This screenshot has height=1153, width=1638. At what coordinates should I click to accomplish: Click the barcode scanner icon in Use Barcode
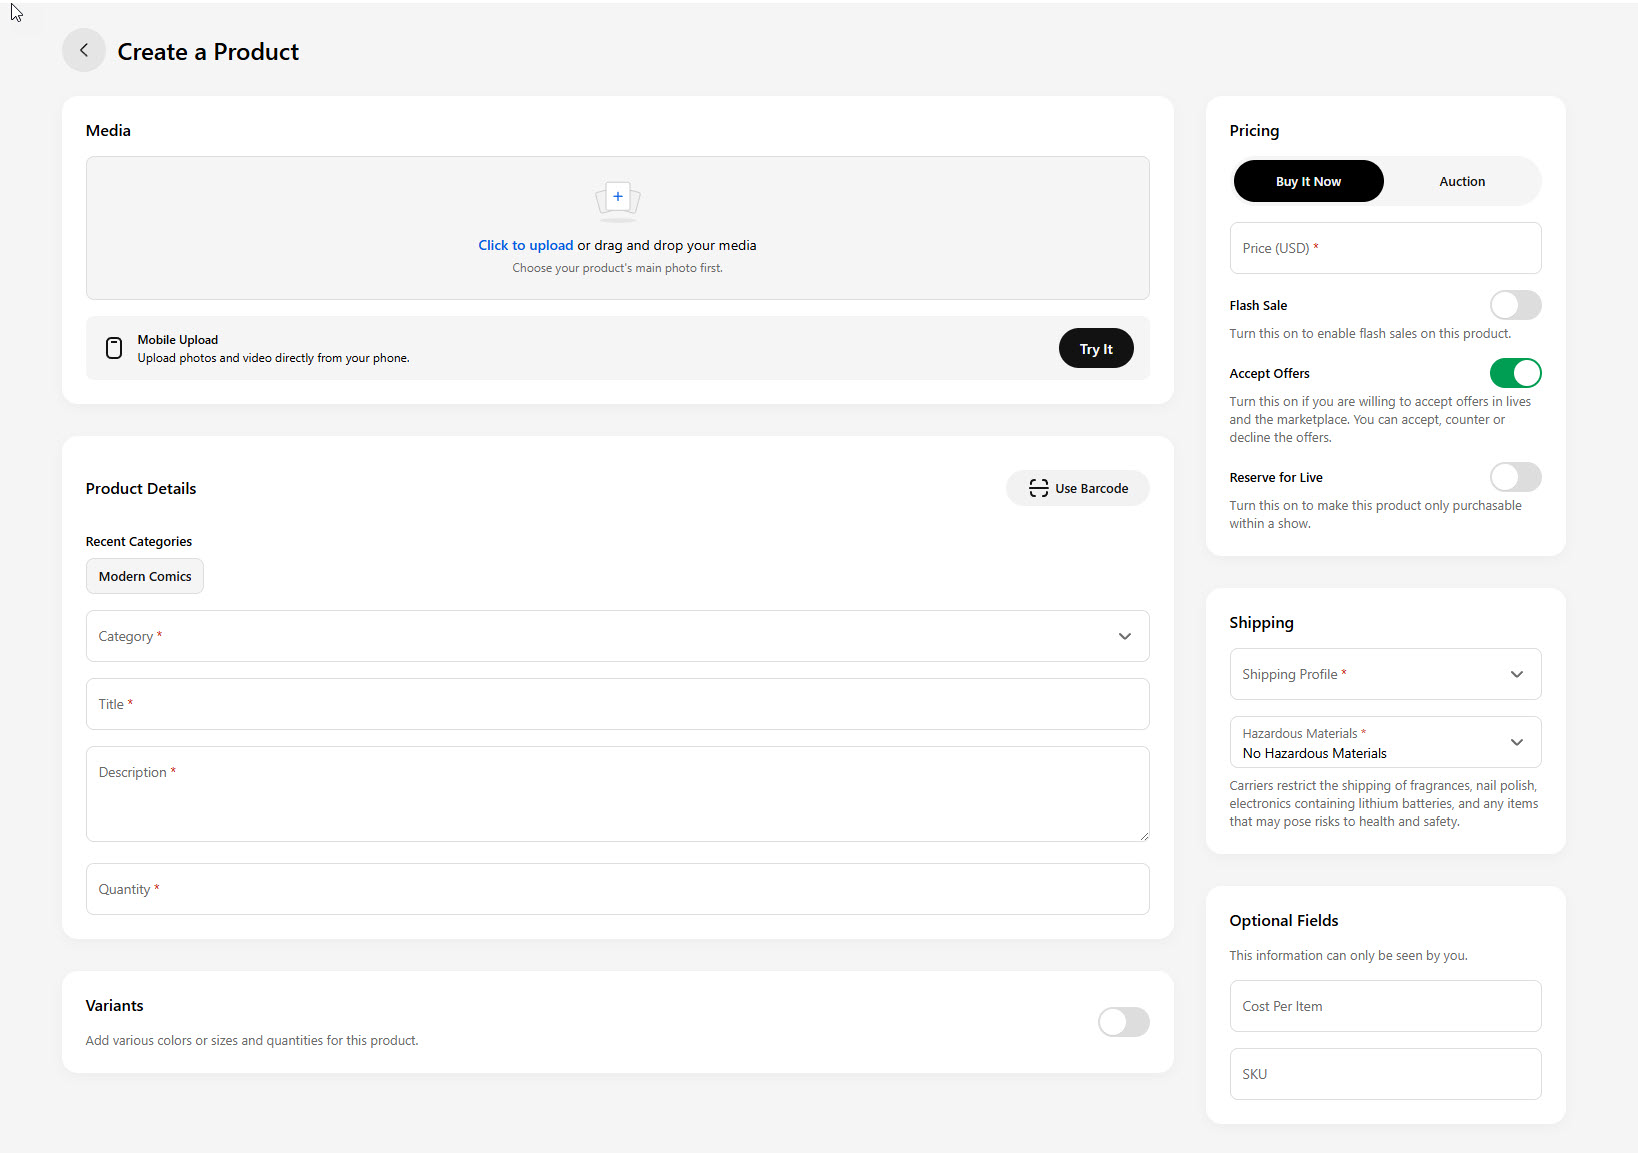[x=1039, y=488]
